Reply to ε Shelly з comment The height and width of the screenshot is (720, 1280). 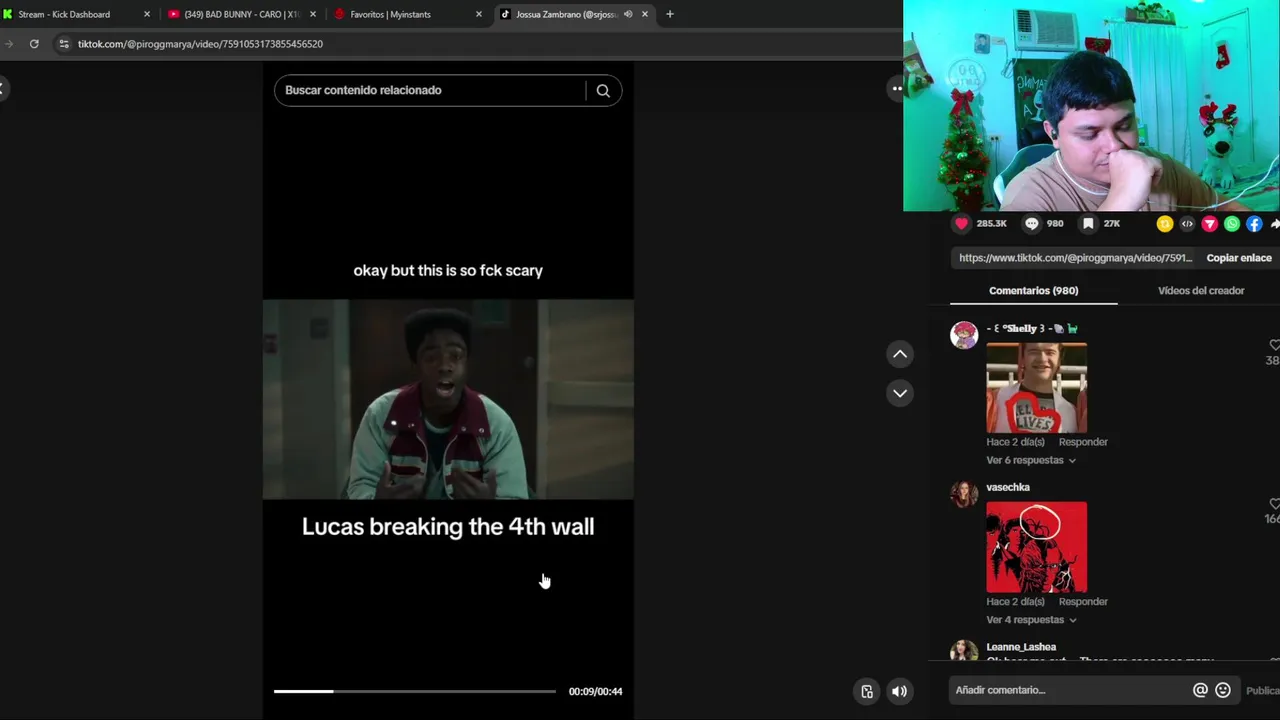tap(1083, 442)
